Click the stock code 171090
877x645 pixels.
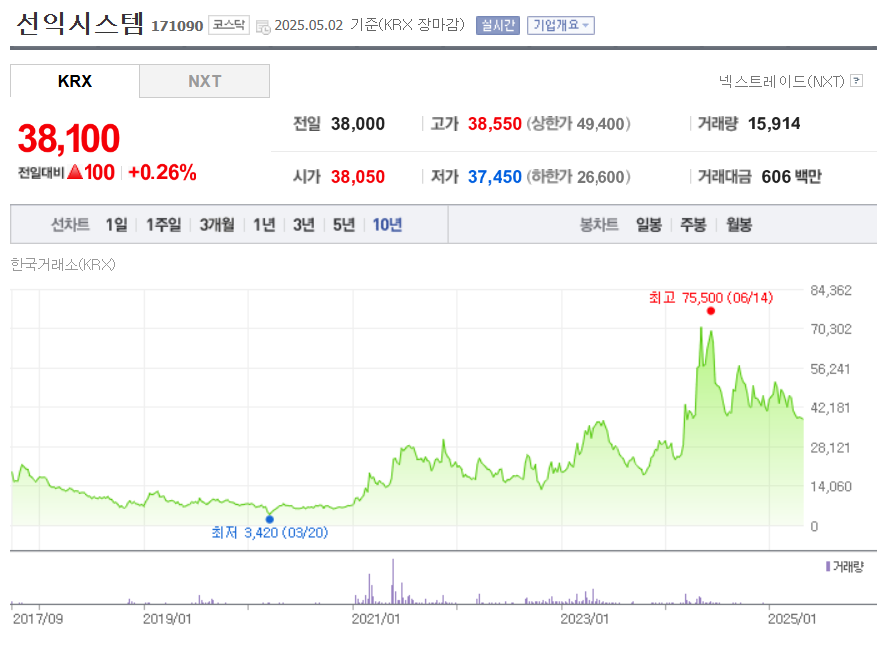coord(177,26)
